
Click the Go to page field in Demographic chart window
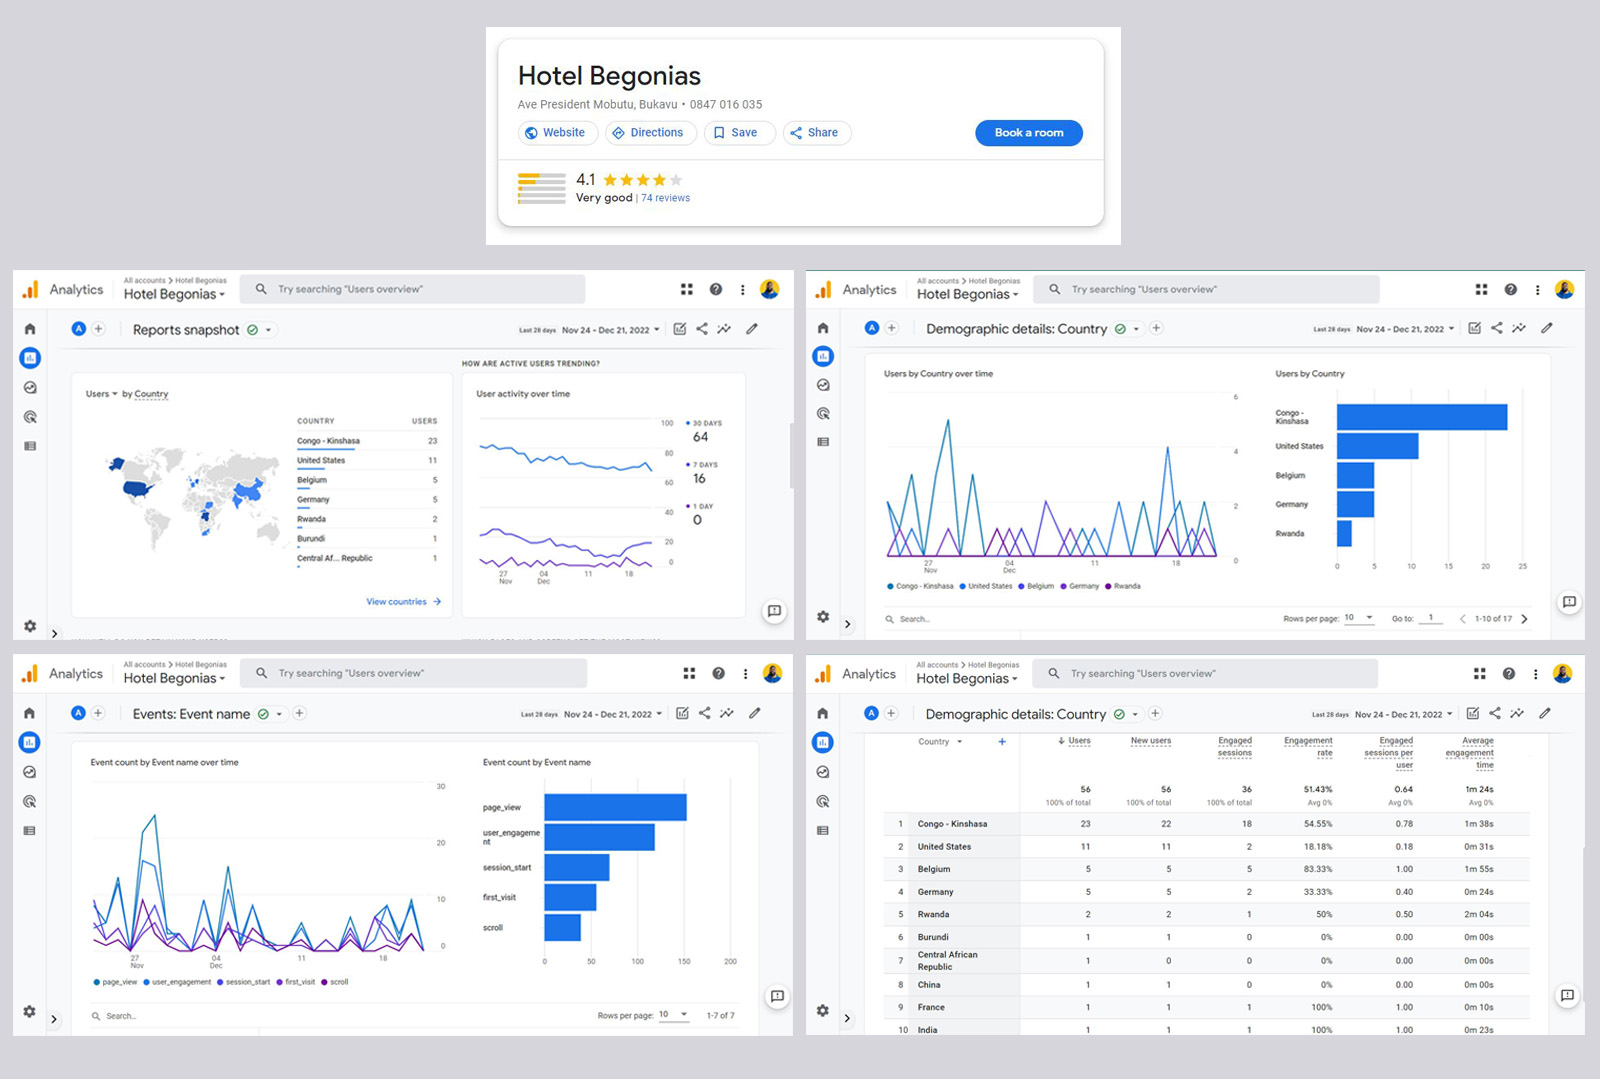point(1431,618)
